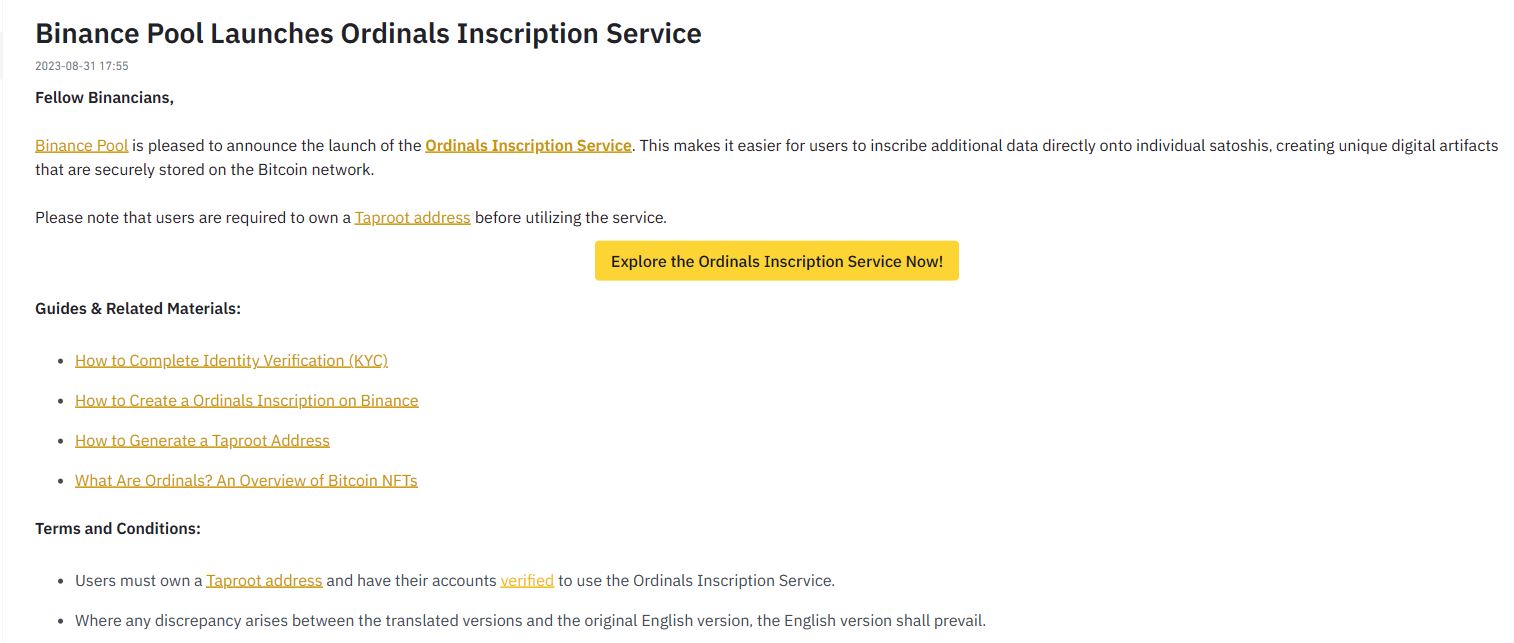The width and height of the screenshot is (1514, 643).
Task: Click the English version shall prevail sentence
Action: pyautogui.click(x=530, y=620)
